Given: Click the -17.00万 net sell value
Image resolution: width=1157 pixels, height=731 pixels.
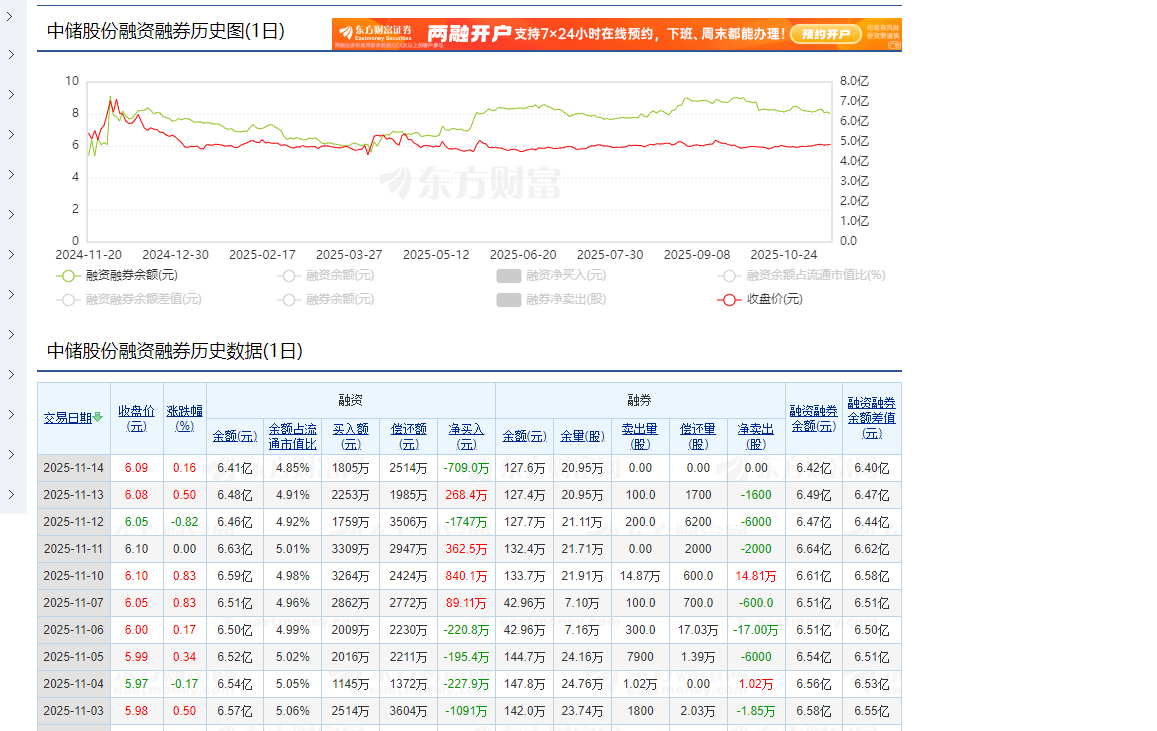Looking at the screenshot, I should 756,630.
